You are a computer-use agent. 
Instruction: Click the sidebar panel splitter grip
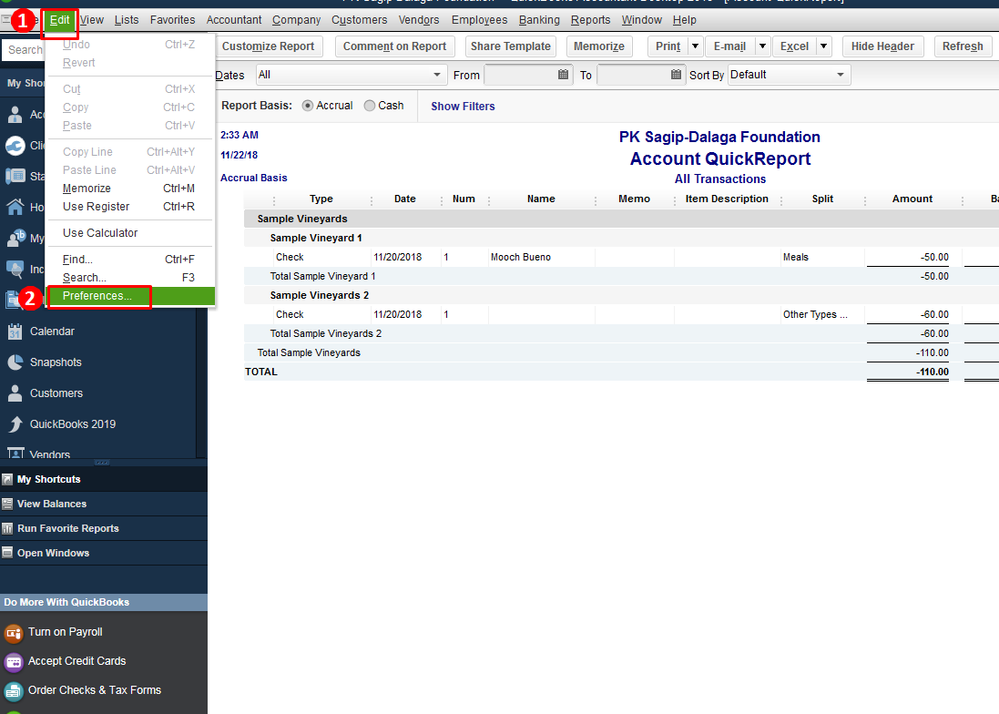102,462
